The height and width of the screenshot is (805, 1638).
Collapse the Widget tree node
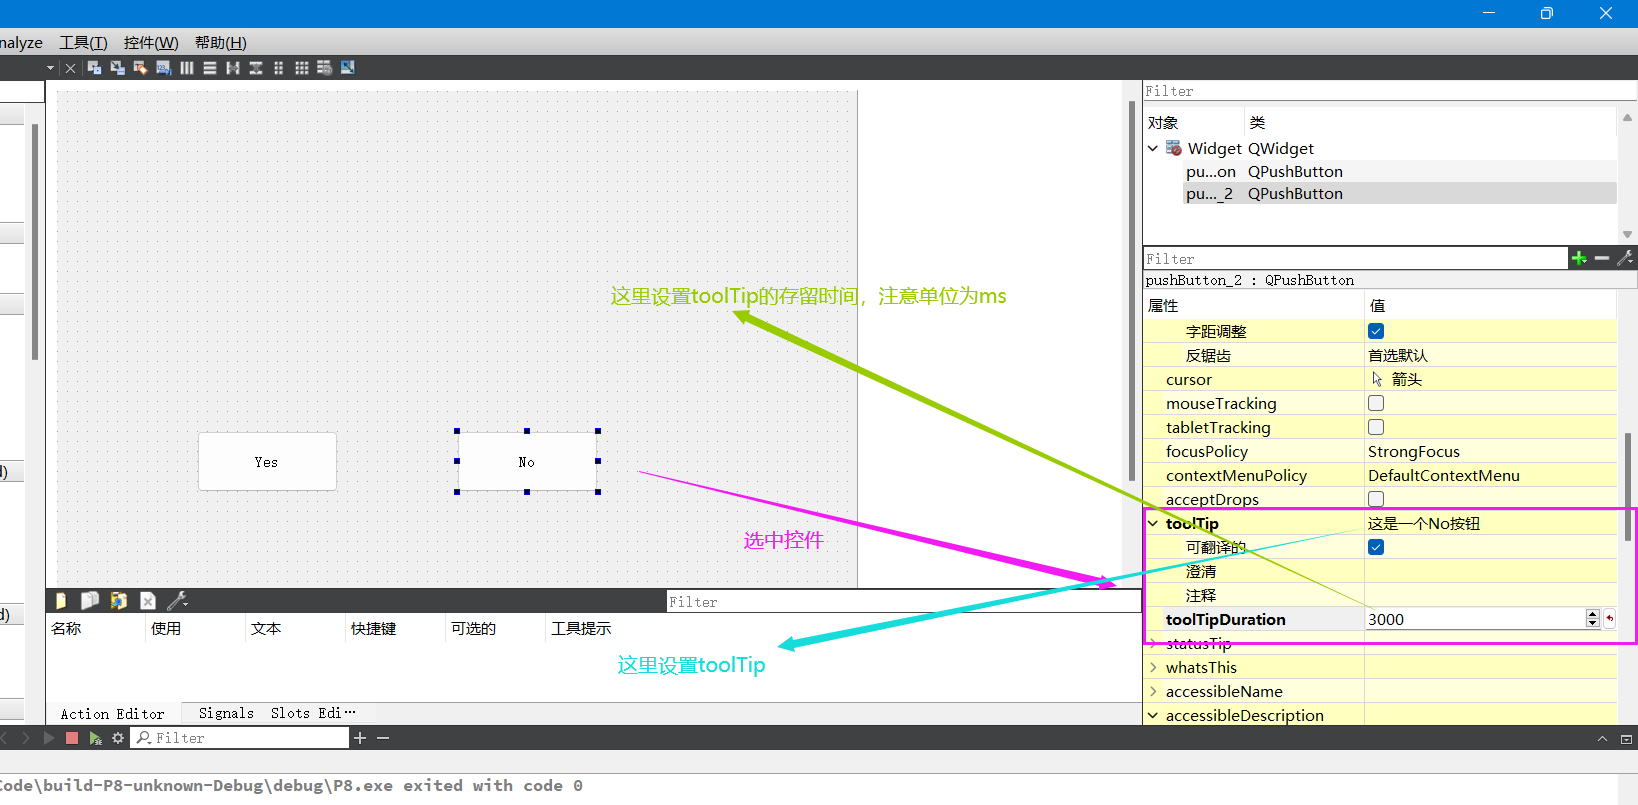[x=1153, y=148]
